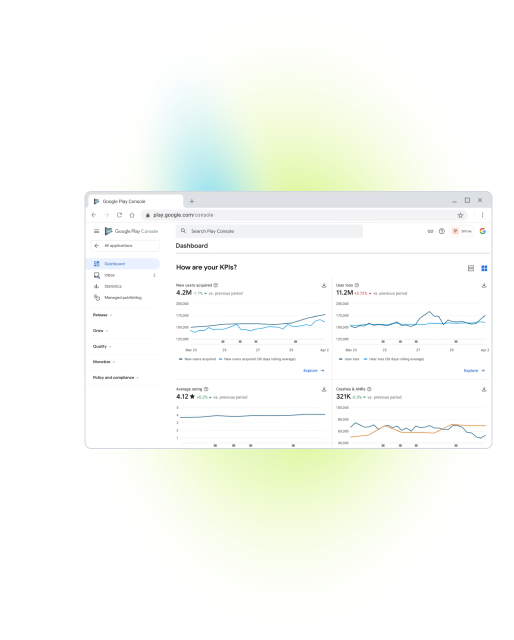
Task: Click Explore link under User loss
Action: (474, 371)
